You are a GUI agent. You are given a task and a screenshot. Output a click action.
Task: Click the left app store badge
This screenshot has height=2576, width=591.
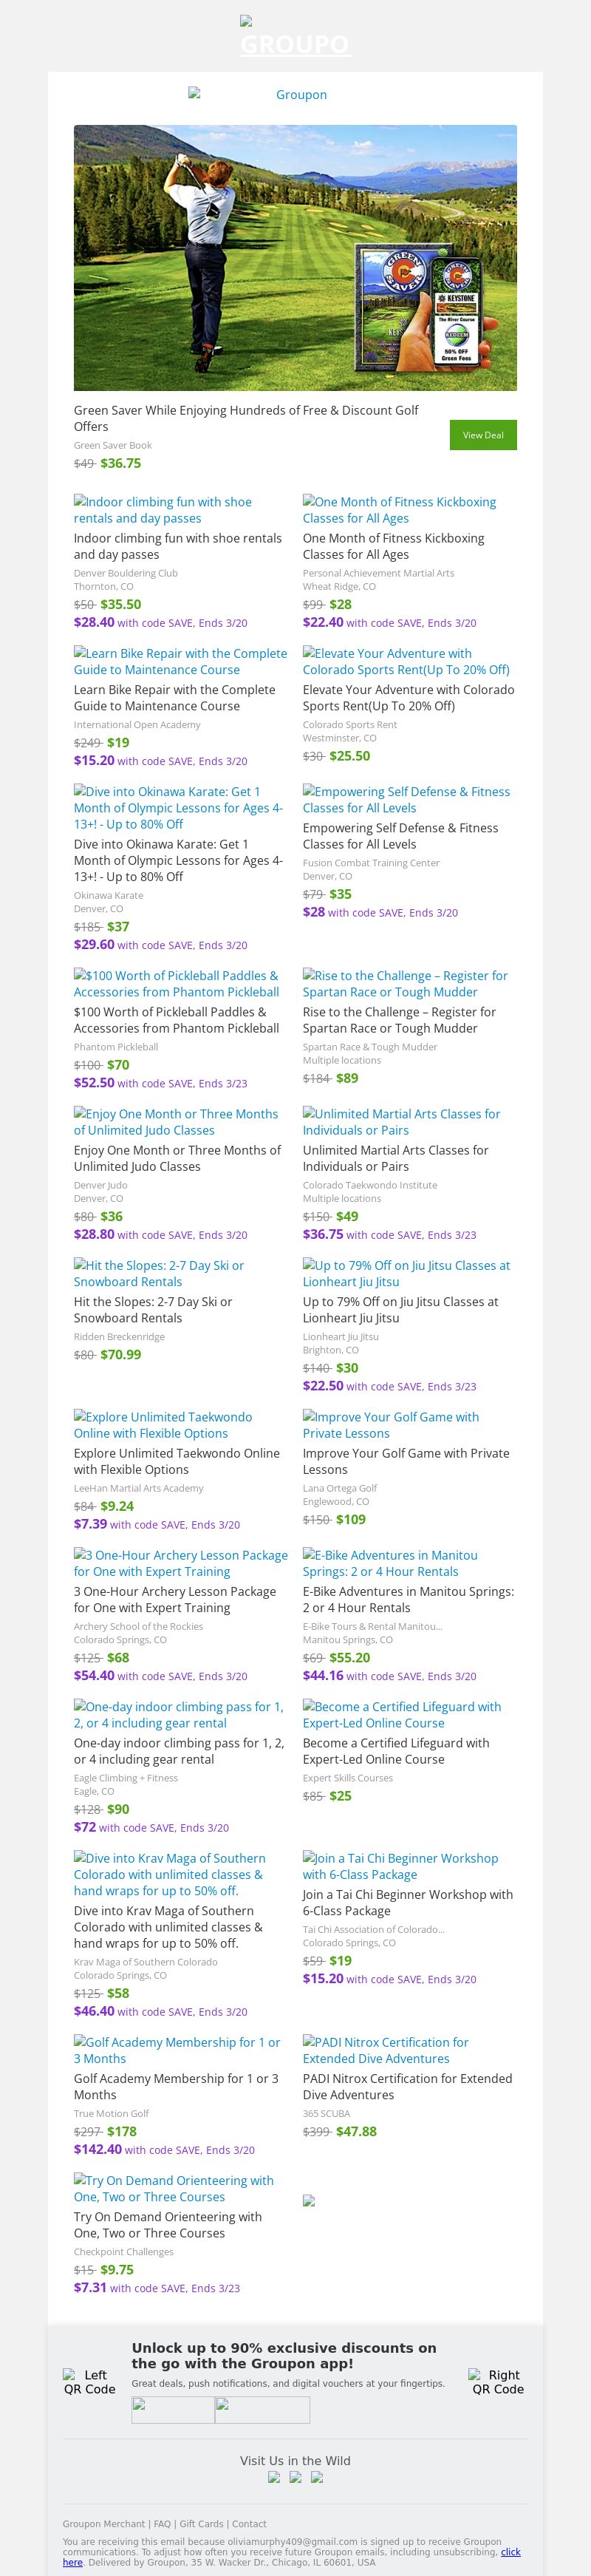click(173, 2410)
